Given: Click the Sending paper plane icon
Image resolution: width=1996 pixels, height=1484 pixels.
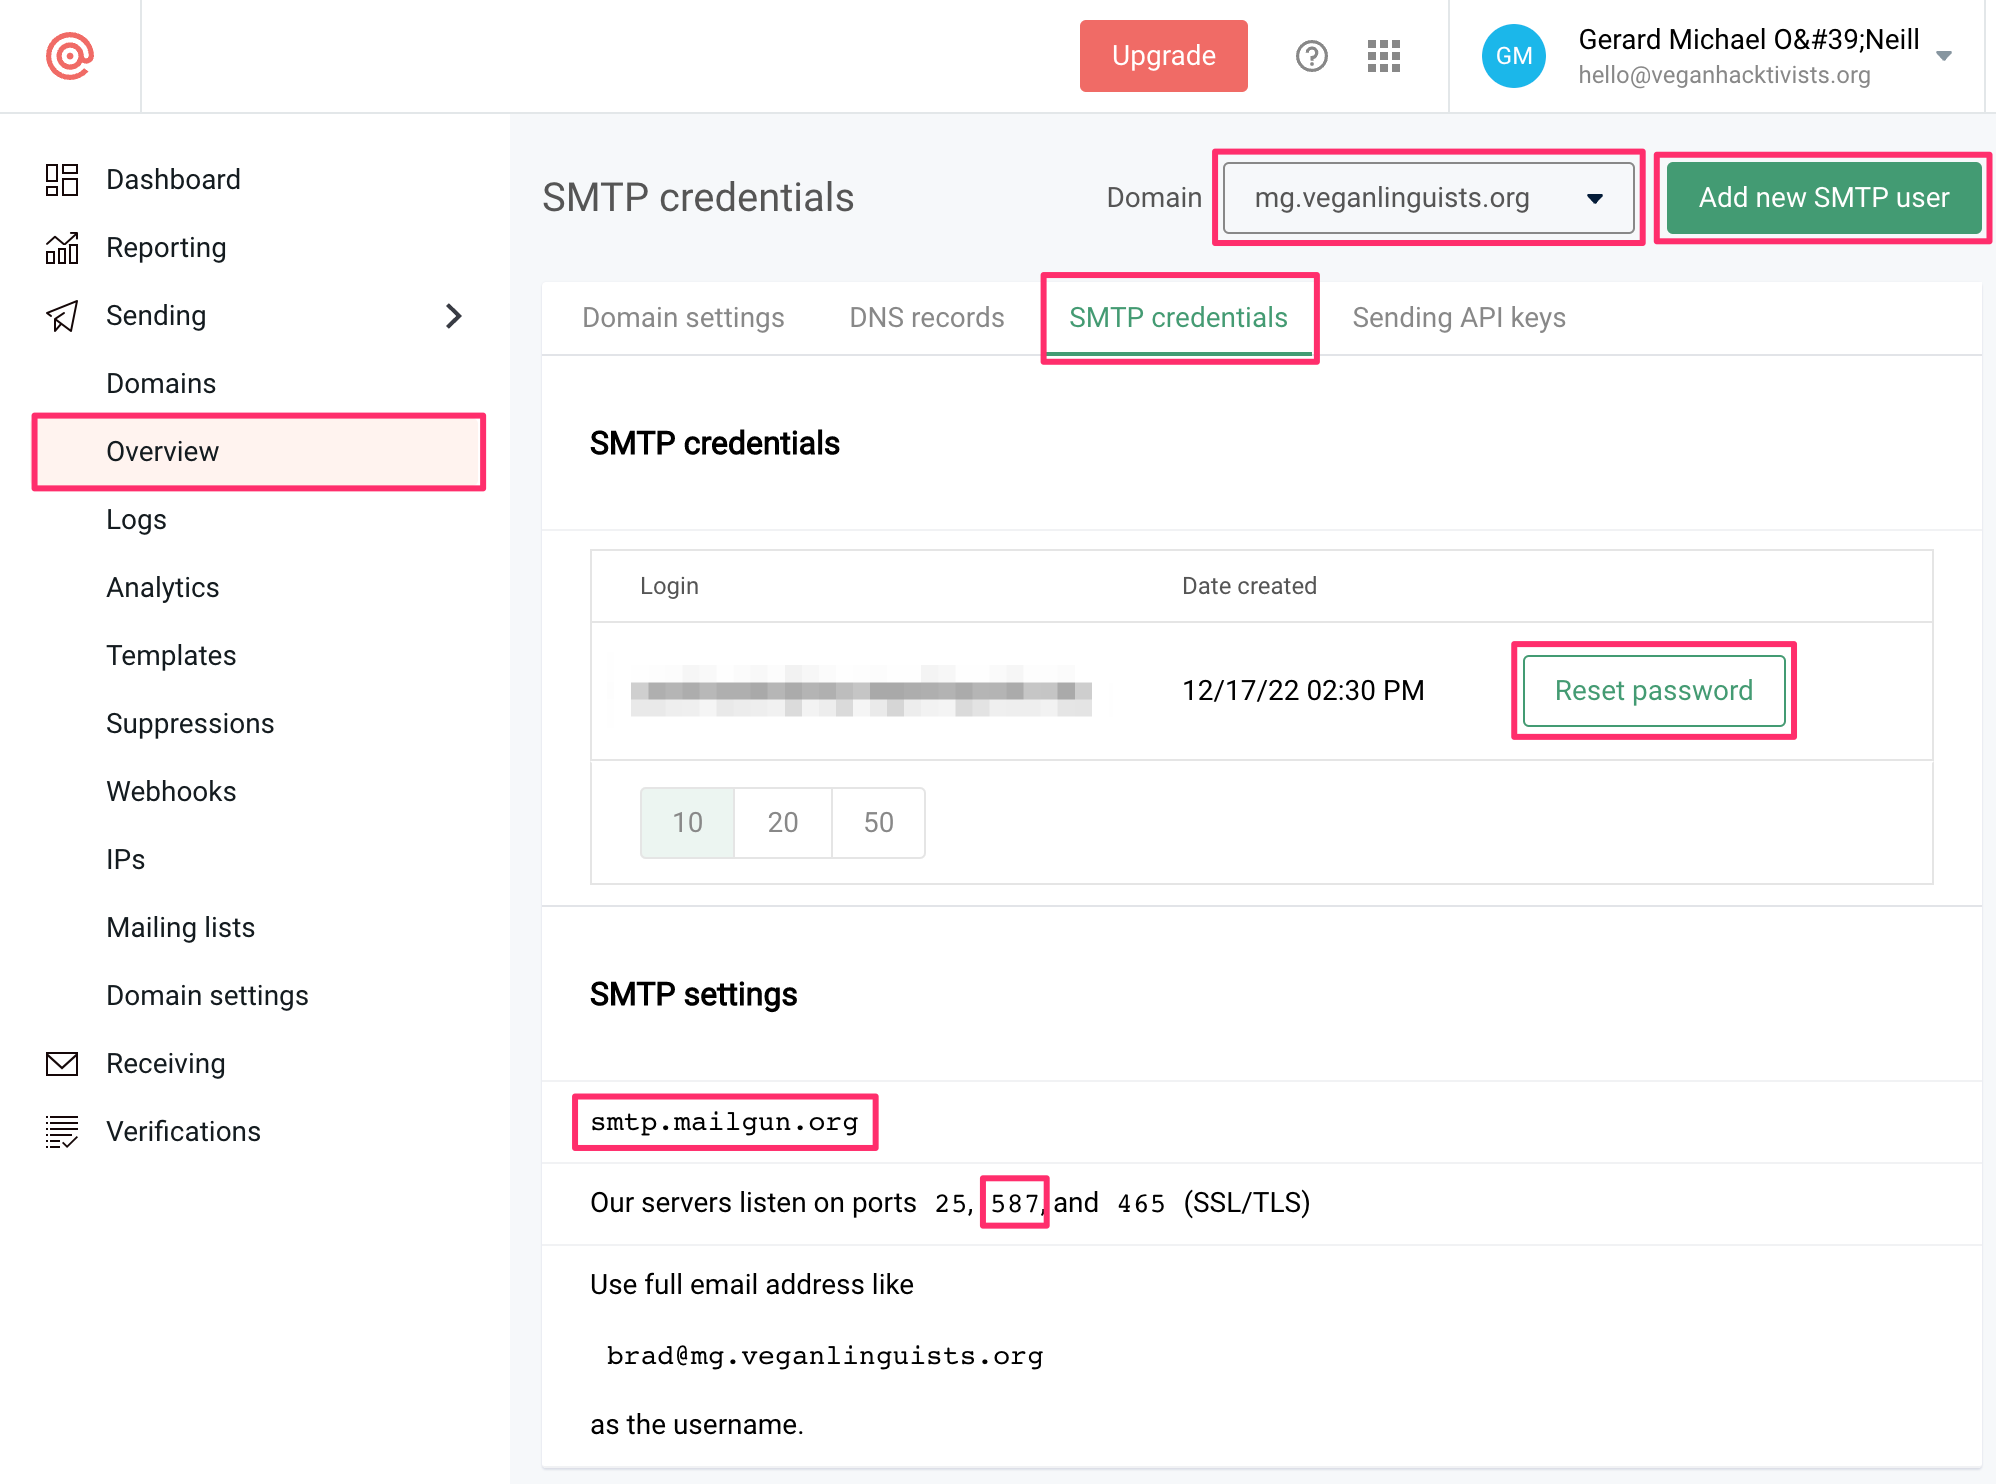Looking at the screenshot, I should pos(62,316).
